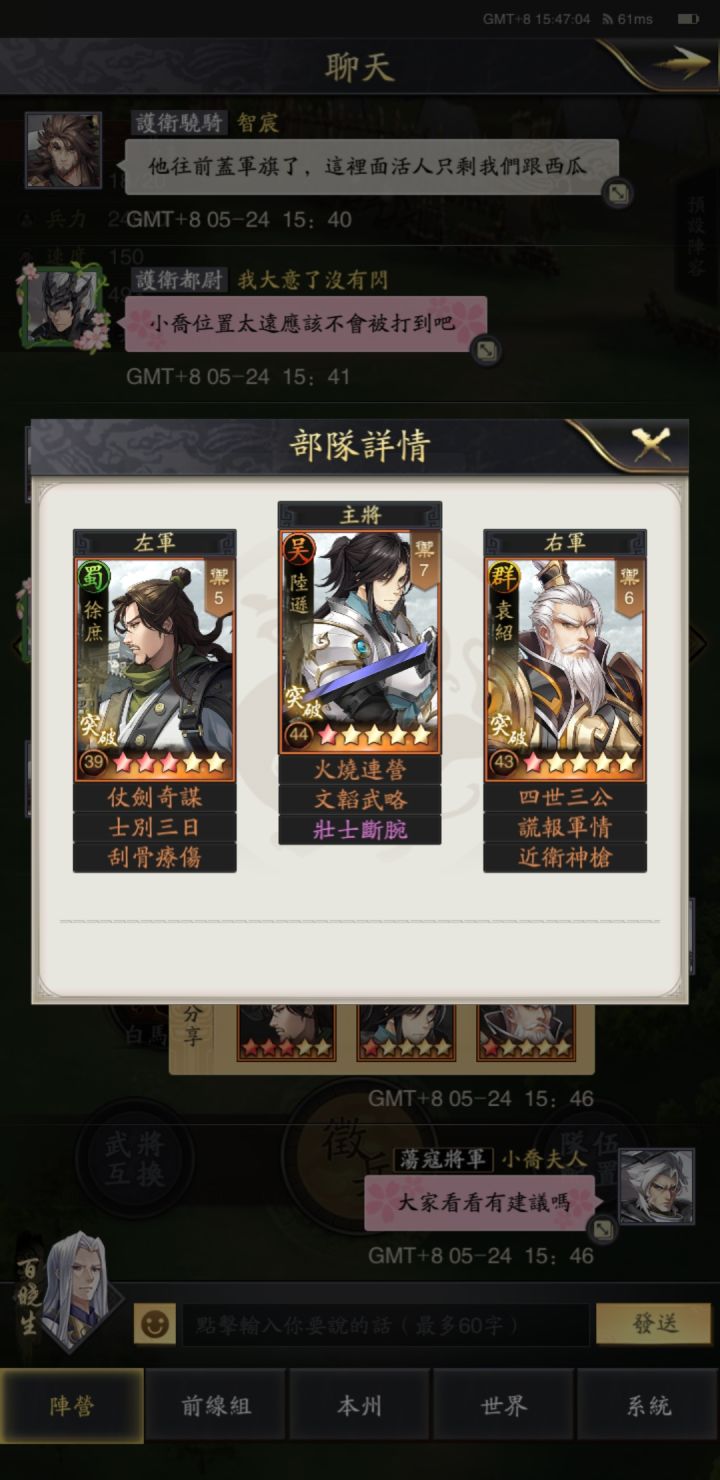The height and width of the screenshot is (1480, 720).
Task: Select the 陸遜 main general card
Action: 359,641
